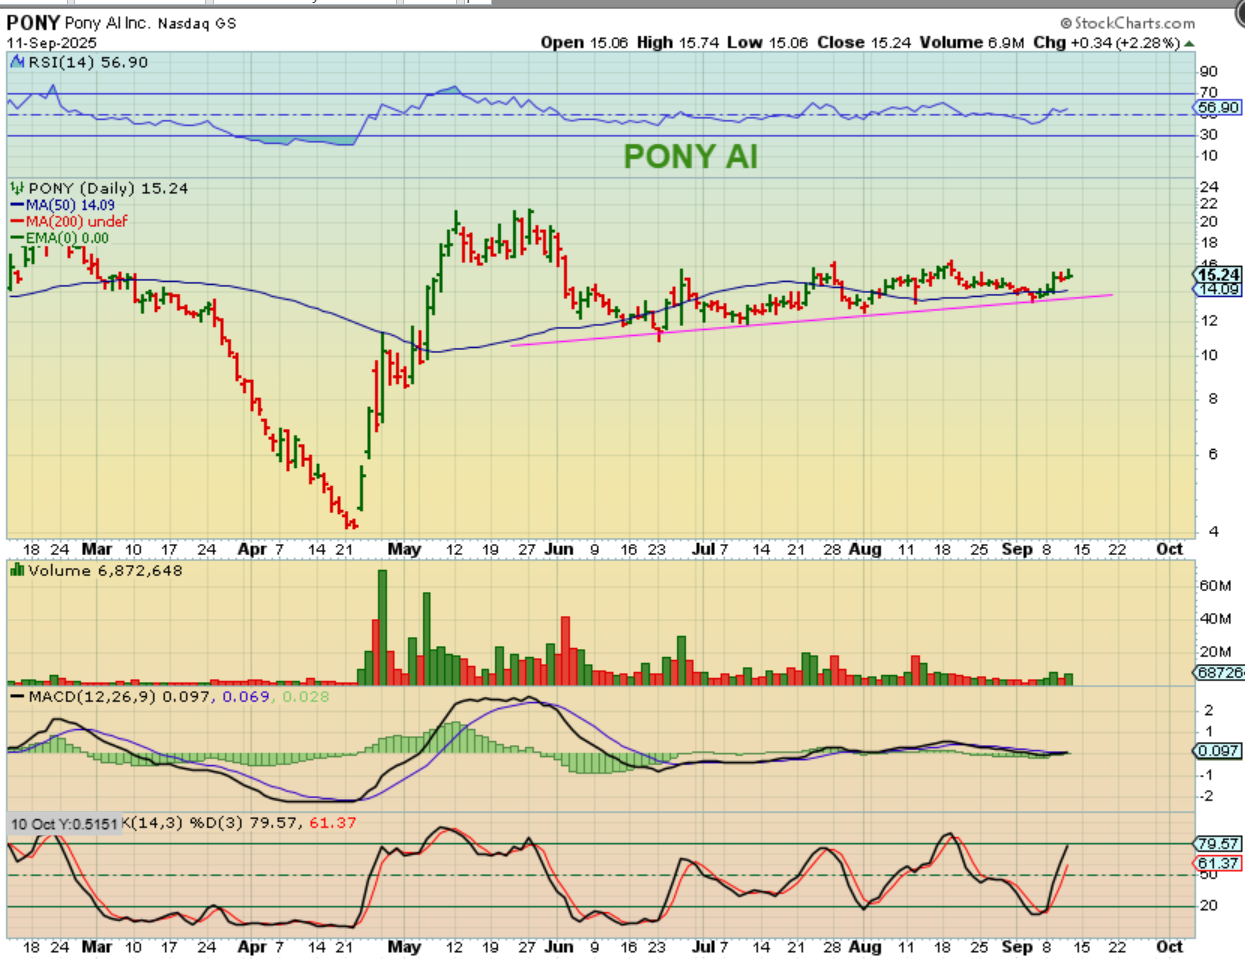This screenshot has height=960, width=1245.
Task: Click the 24 price level on price axis
Action: 1208,187
